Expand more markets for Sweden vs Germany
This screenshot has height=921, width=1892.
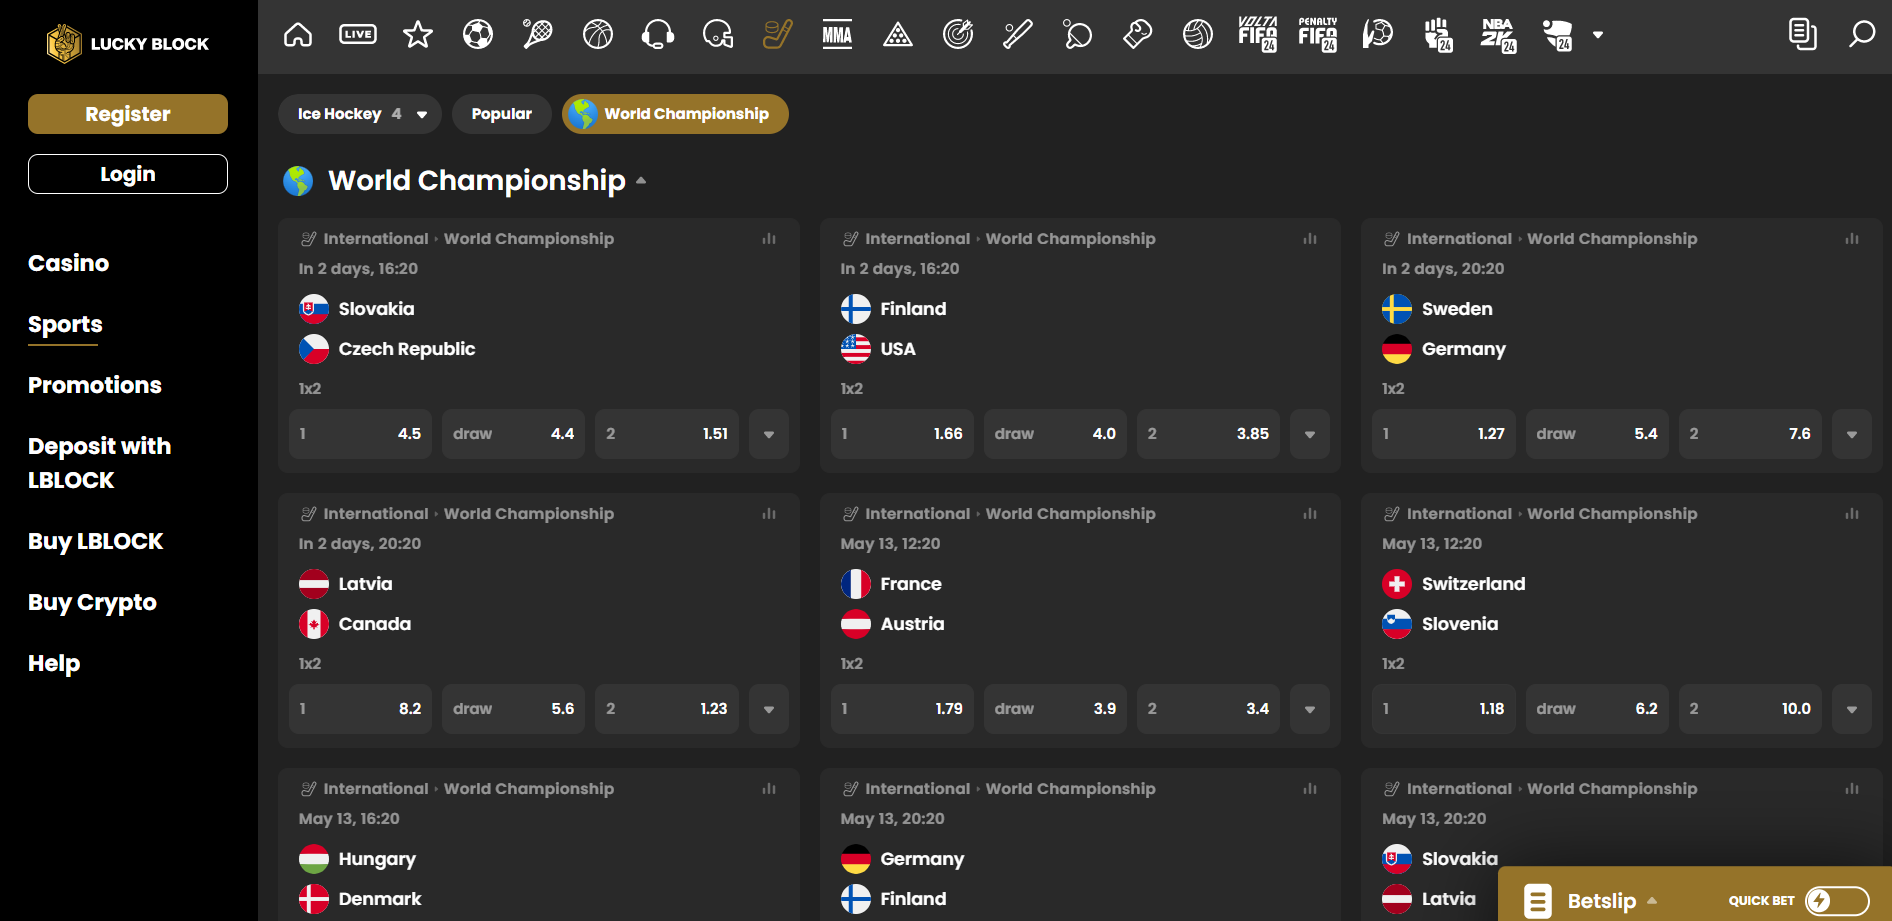coord(1852,434)
